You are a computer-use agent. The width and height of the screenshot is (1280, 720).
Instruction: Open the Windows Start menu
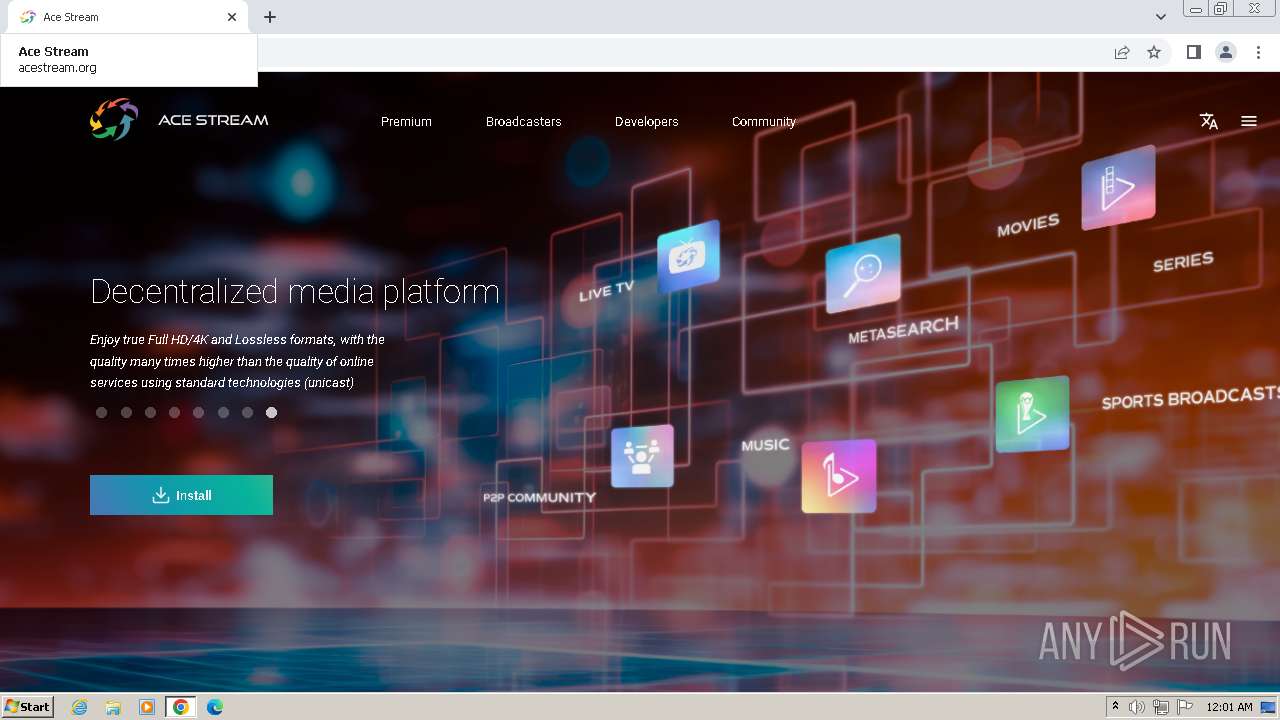click(x=27, y=707)
